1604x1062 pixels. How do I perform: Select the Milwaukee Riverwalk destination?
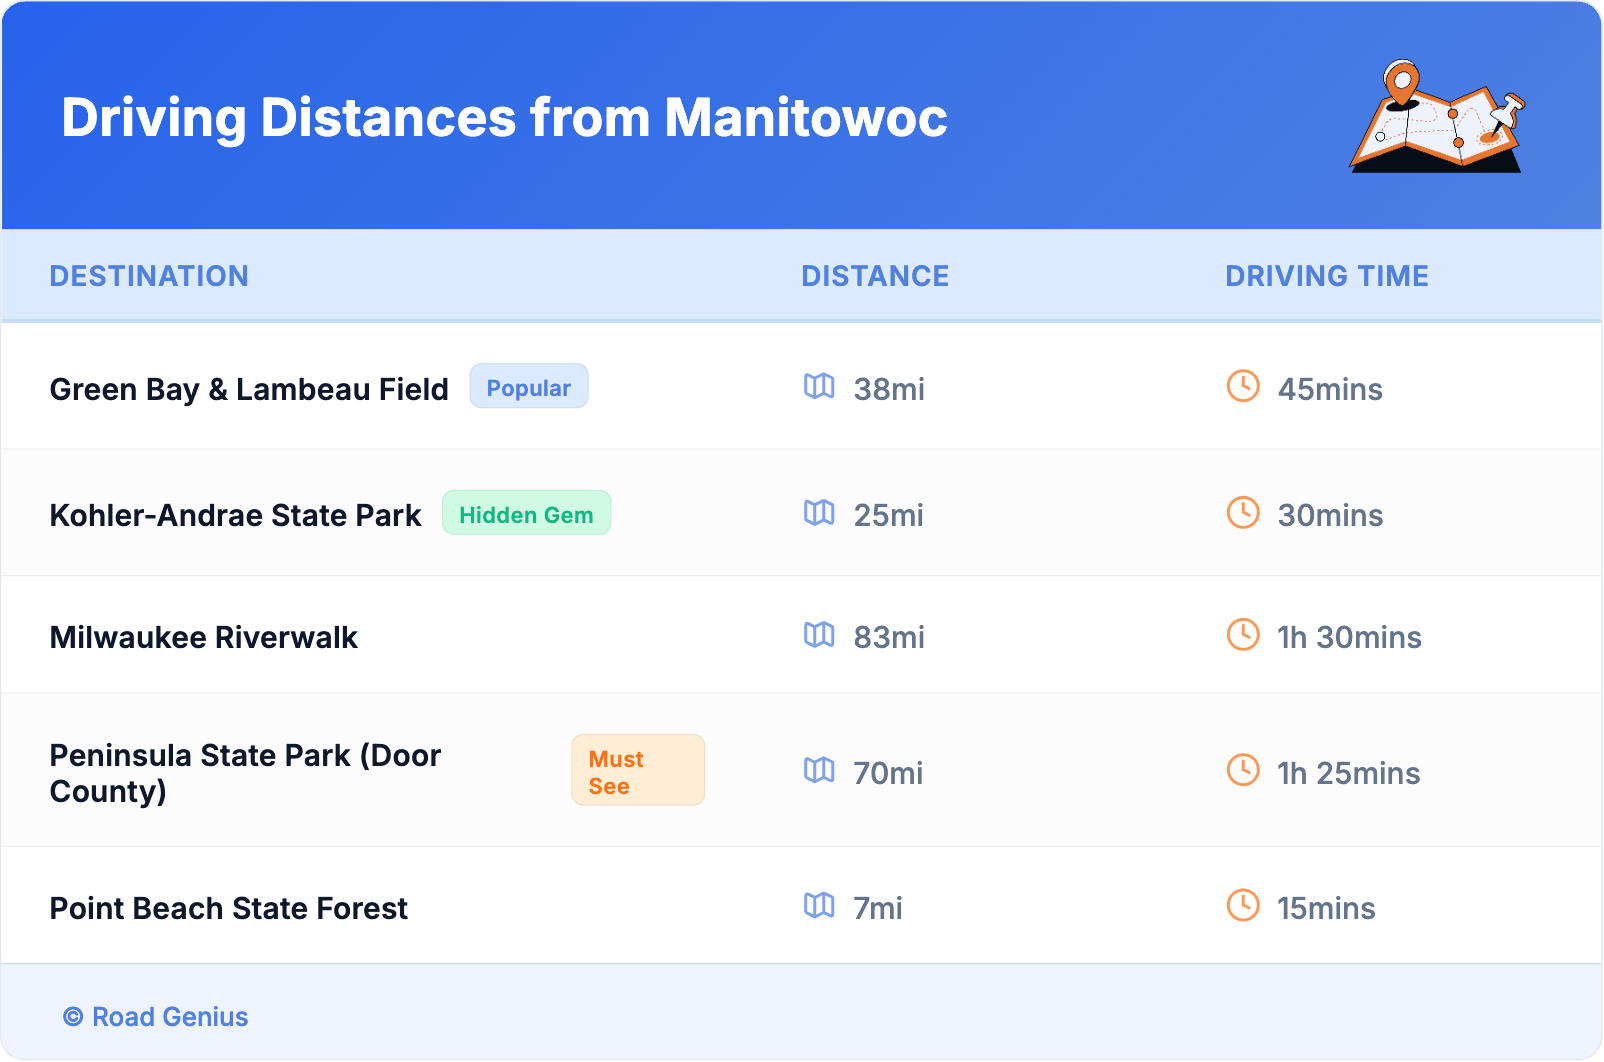pos(204,637)
